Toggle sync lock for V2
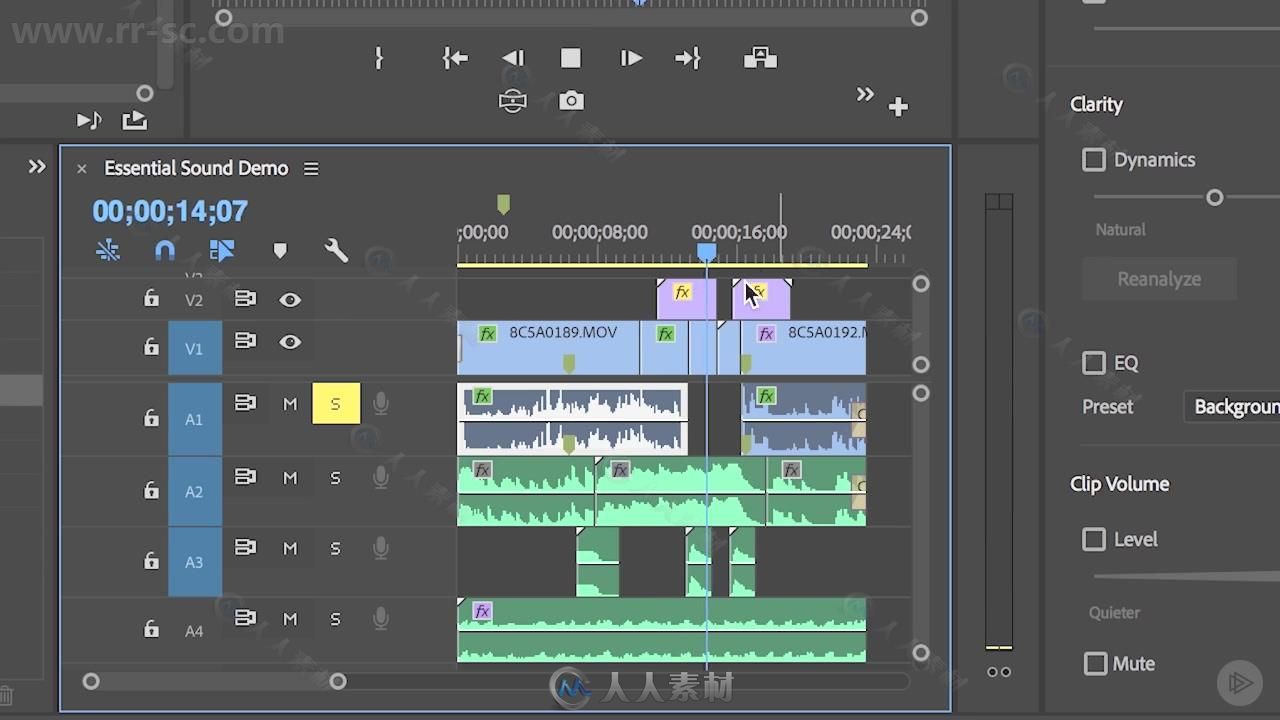Screen dimensions: 1280x720 pos(245,298)
